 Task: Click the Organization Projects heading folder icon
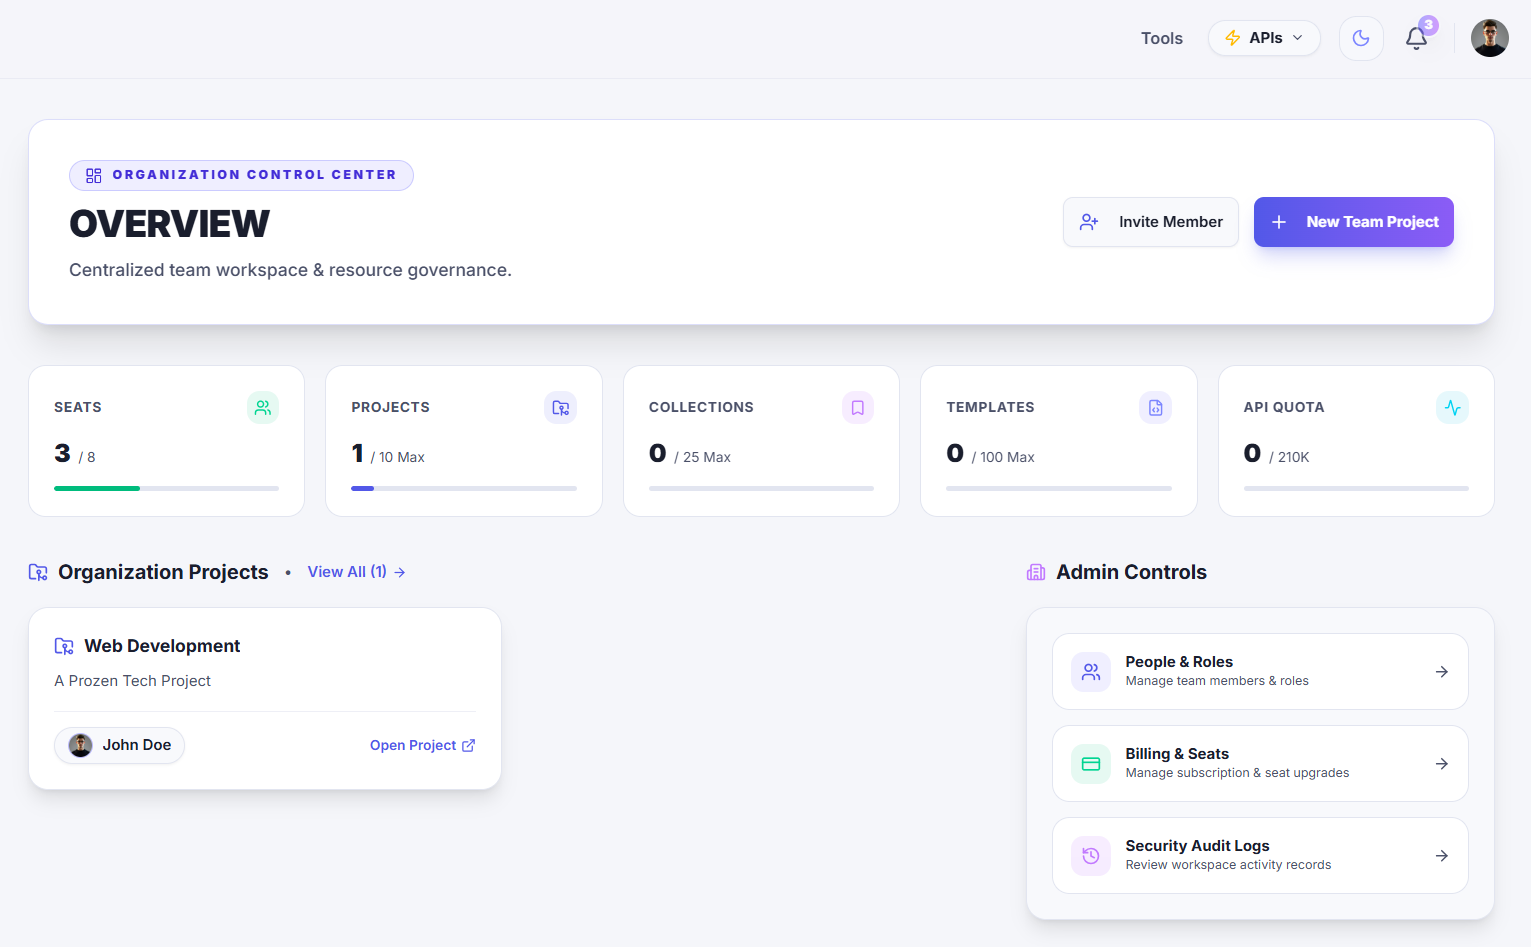(x=38, y=572)
